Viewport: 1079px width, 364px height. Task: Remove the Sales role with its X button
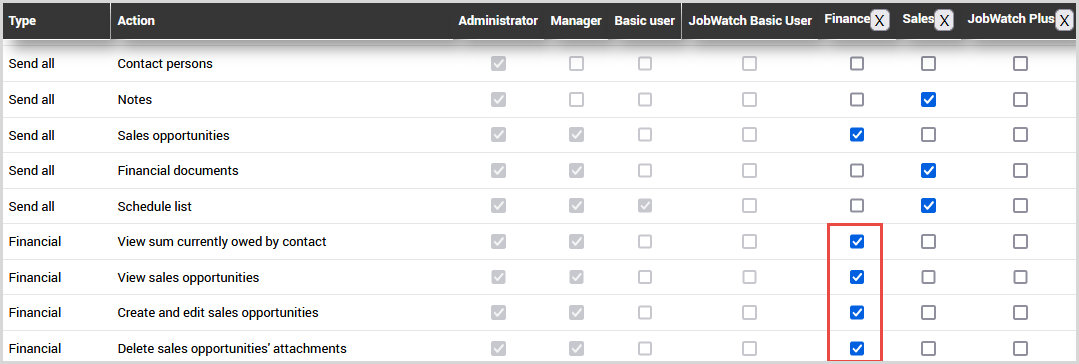[x=945, y=21]
